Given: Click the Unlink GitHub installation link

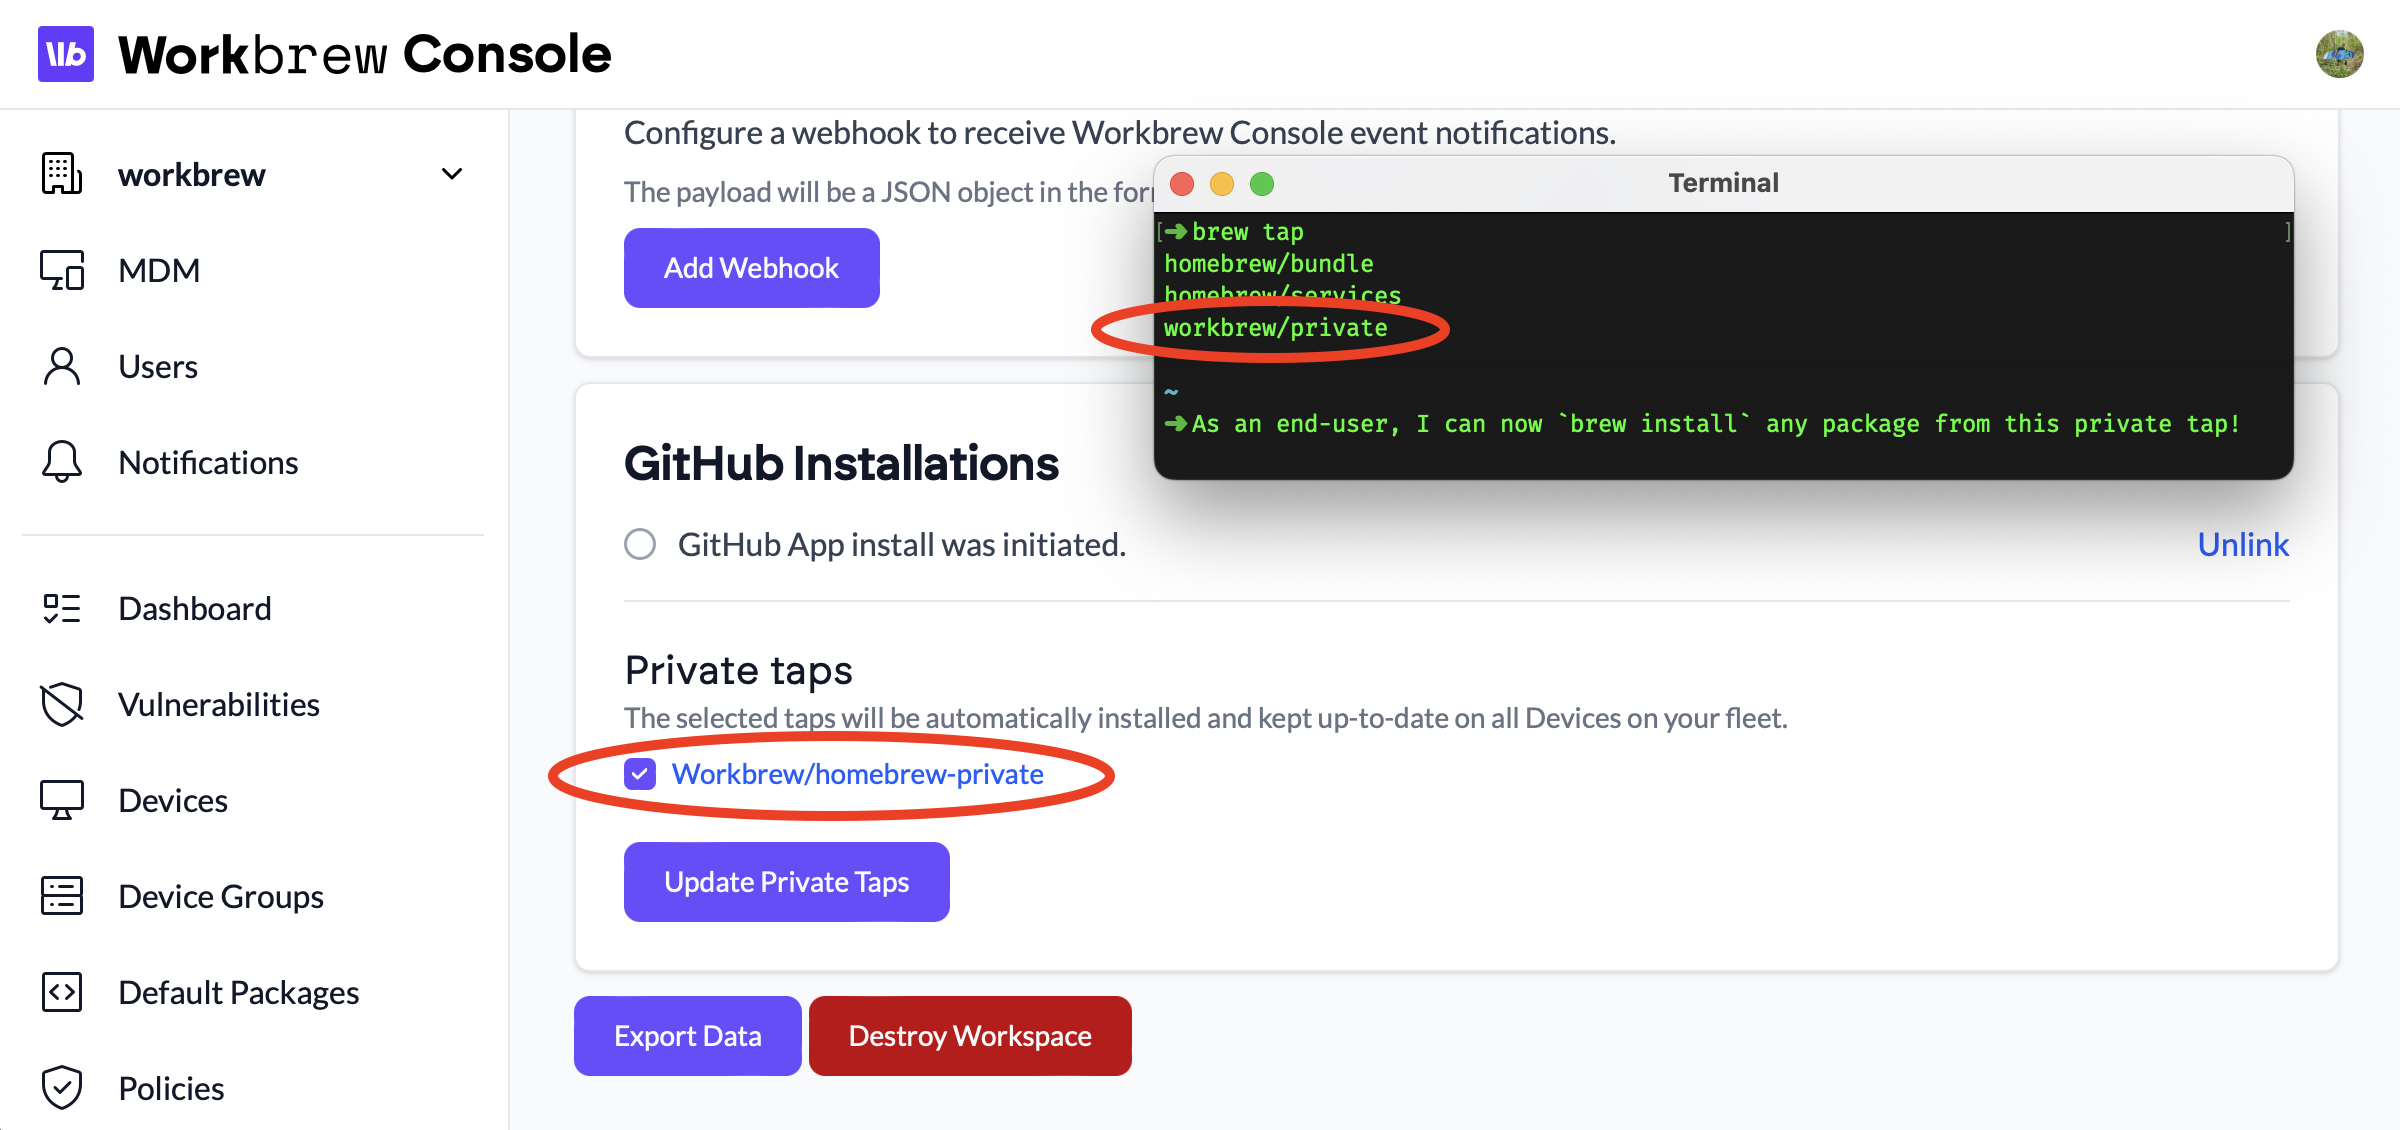Looking at the screenshot, I should (2242, 544).
